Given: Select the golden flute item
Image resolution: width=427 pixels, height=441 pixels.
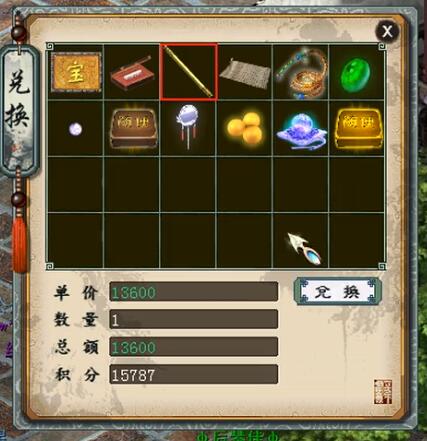Looking at the screenshot, I should 189,72.
